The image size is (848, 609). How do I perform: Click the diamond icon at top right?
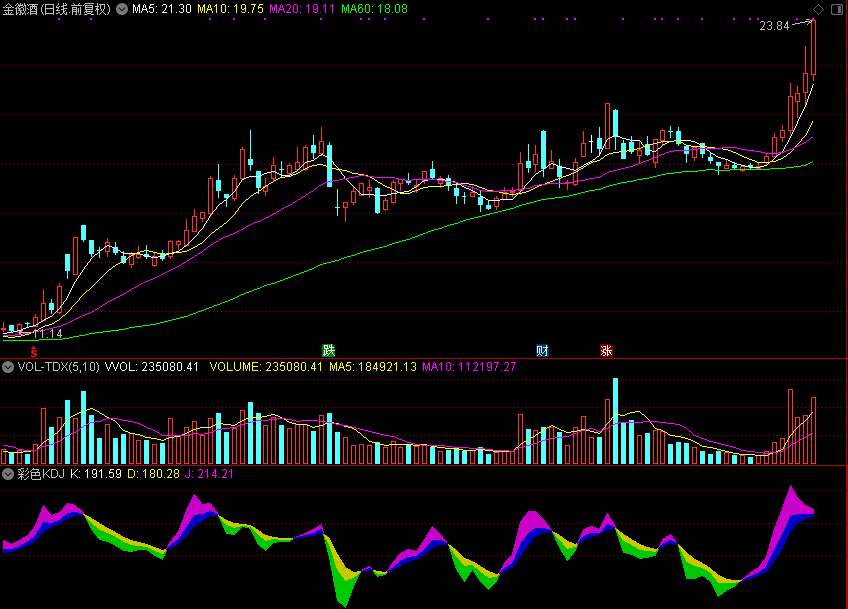818,9
